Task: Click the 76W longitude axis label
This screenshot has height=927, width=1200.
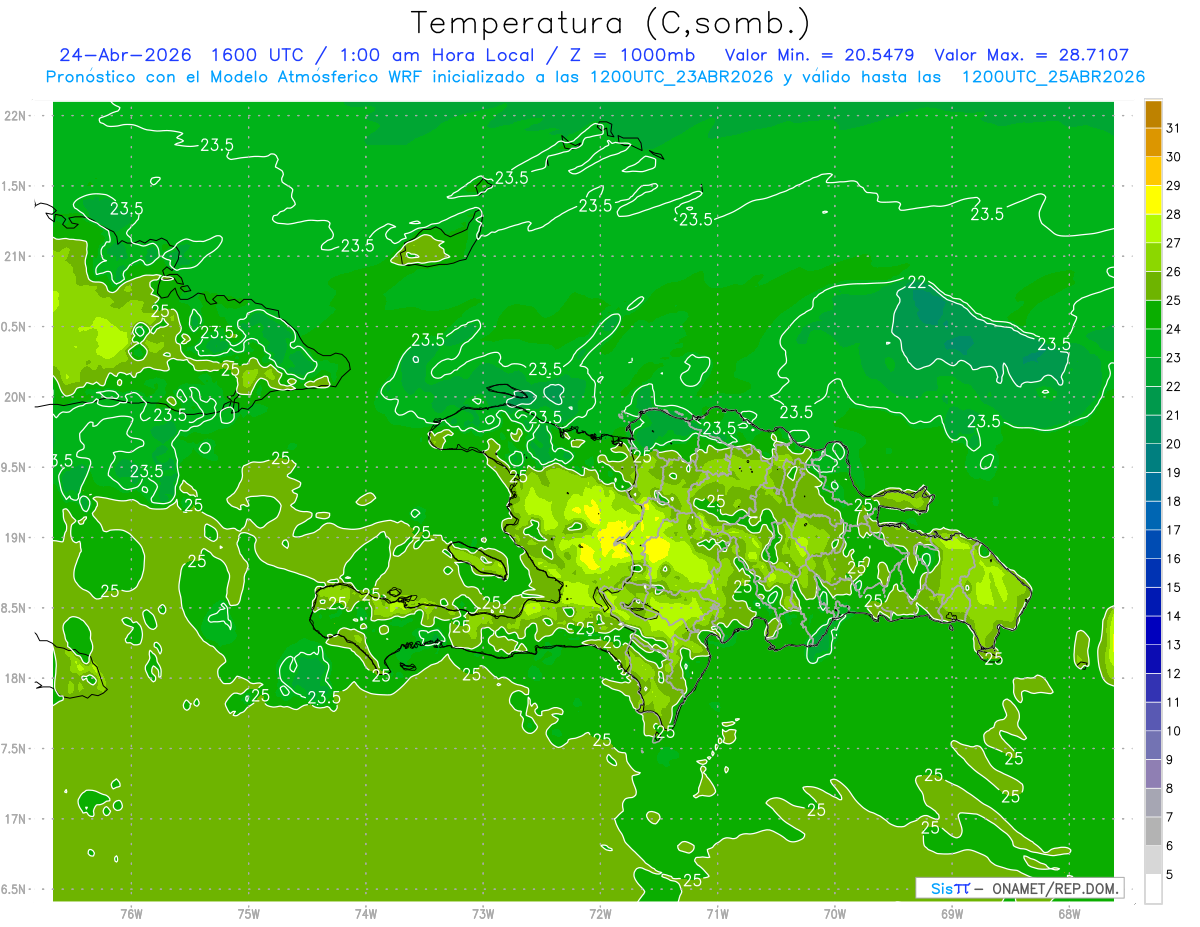Action: (131, 913)
